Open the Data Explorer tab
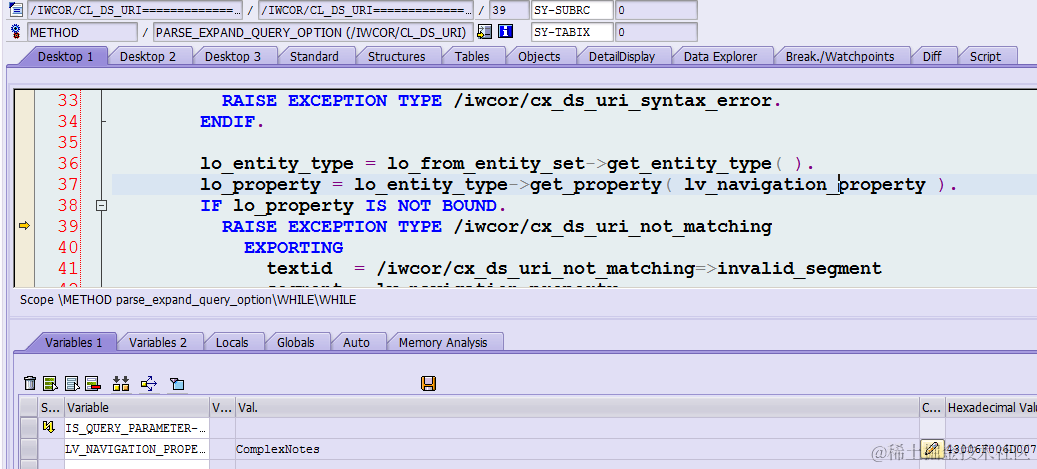Image resolution: width=1037 pixels, height=469 pixels. pos(720,56)
